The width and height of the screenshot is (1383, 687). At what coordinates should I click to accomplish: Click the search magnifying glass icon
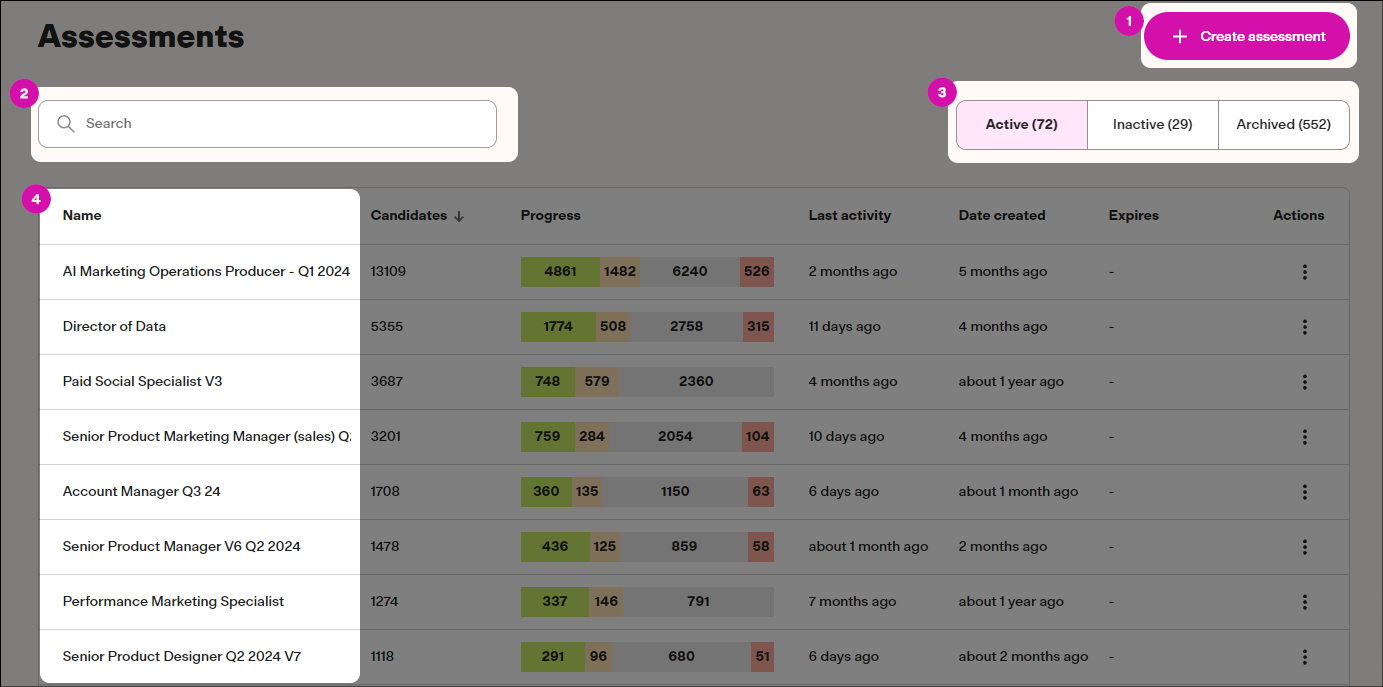click(65, 123)
